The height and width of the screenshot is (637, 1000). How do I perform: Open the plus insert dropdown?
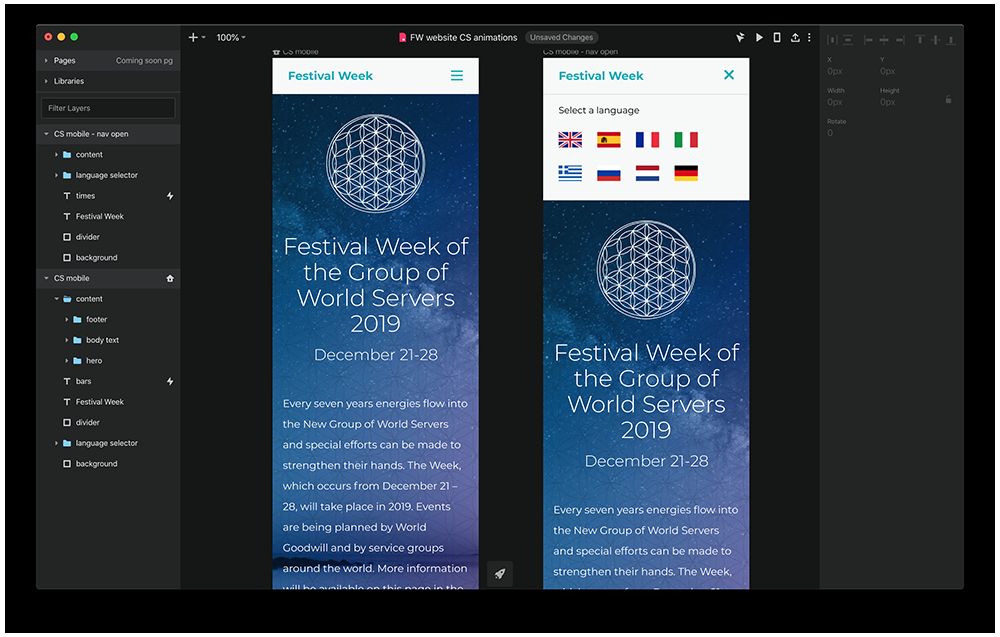click(197, 38)
